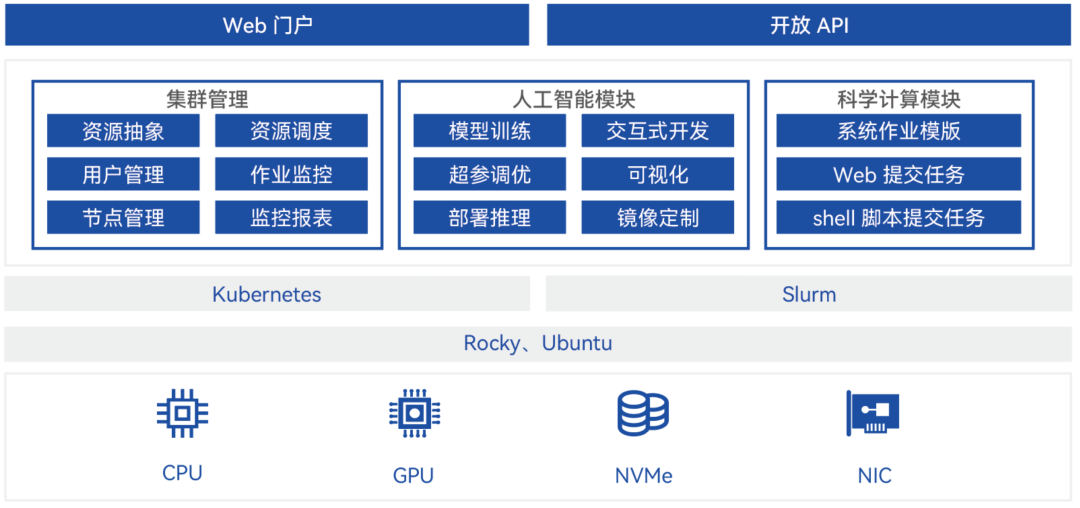Viewport: 1080px width, 508px height.
Task: Open the Web 门户 header bar
Action: (267, 25)
